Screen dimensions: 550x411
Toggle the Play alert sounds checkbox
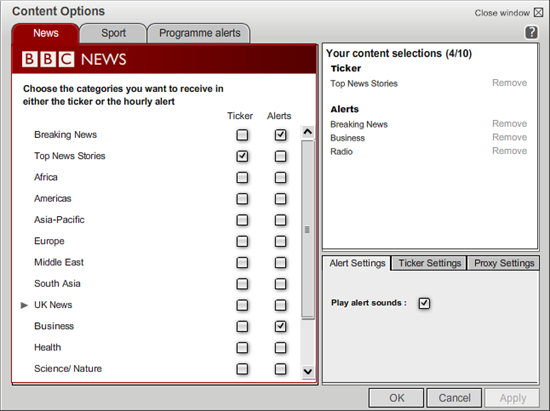pyautogui.click(x=424, y=303)
